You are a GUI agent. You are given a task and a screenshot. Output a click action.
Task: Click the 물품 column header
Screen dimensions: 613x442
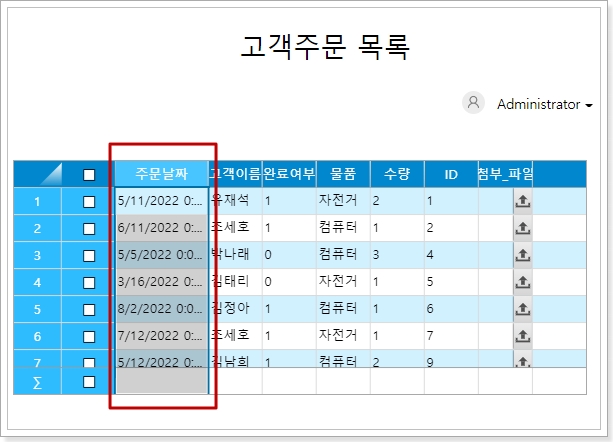tap(343, 174)
